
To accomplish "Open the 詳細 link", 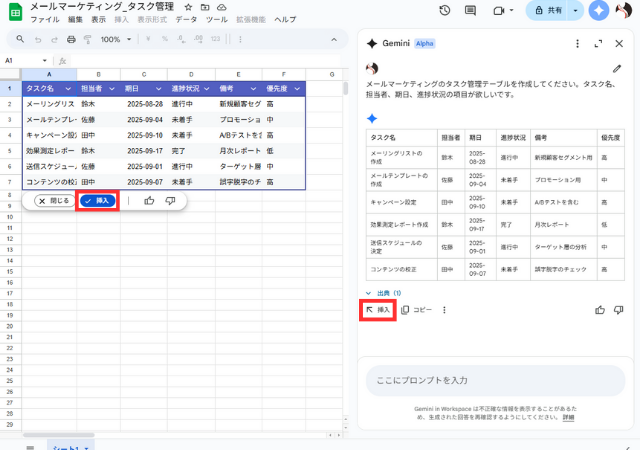I will [x=569, y=417].
